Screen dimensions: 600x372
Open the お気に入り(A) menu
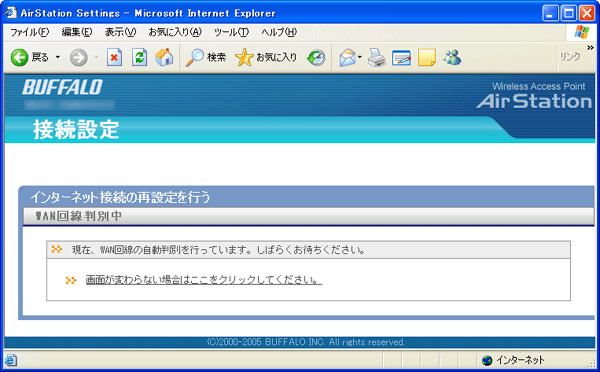(x=175, y=32)
